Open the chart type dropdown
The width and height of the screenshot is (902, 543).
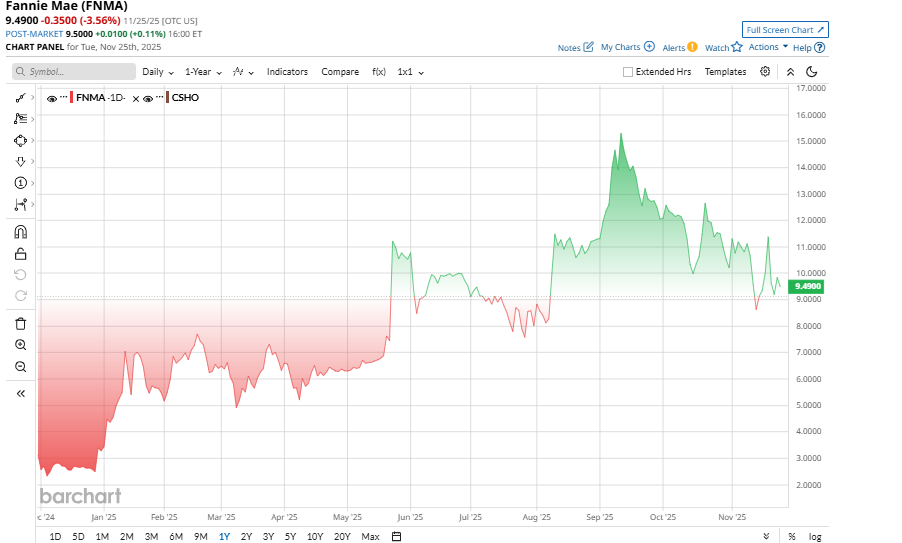[x=243, y=72]
